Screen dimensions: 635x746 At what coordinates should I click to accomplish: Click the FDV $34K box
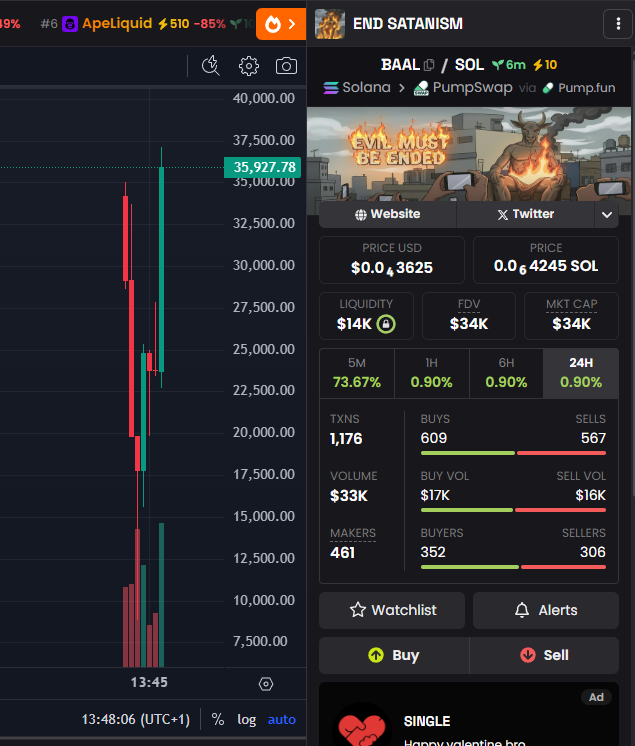tap(469, 316)
